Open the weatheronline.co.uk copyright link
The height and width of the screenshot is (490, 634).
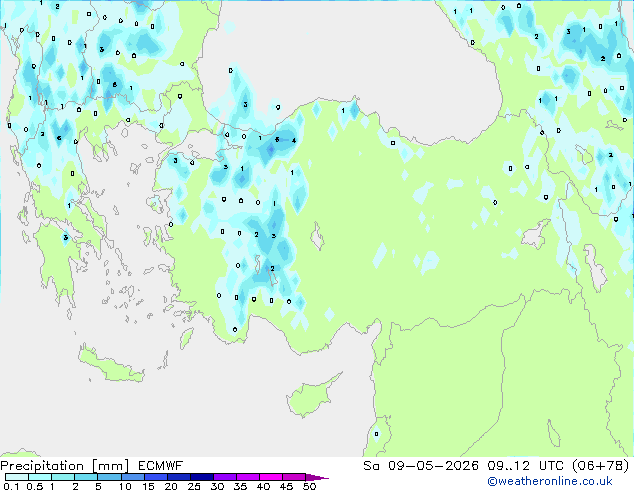coord(550,481)
